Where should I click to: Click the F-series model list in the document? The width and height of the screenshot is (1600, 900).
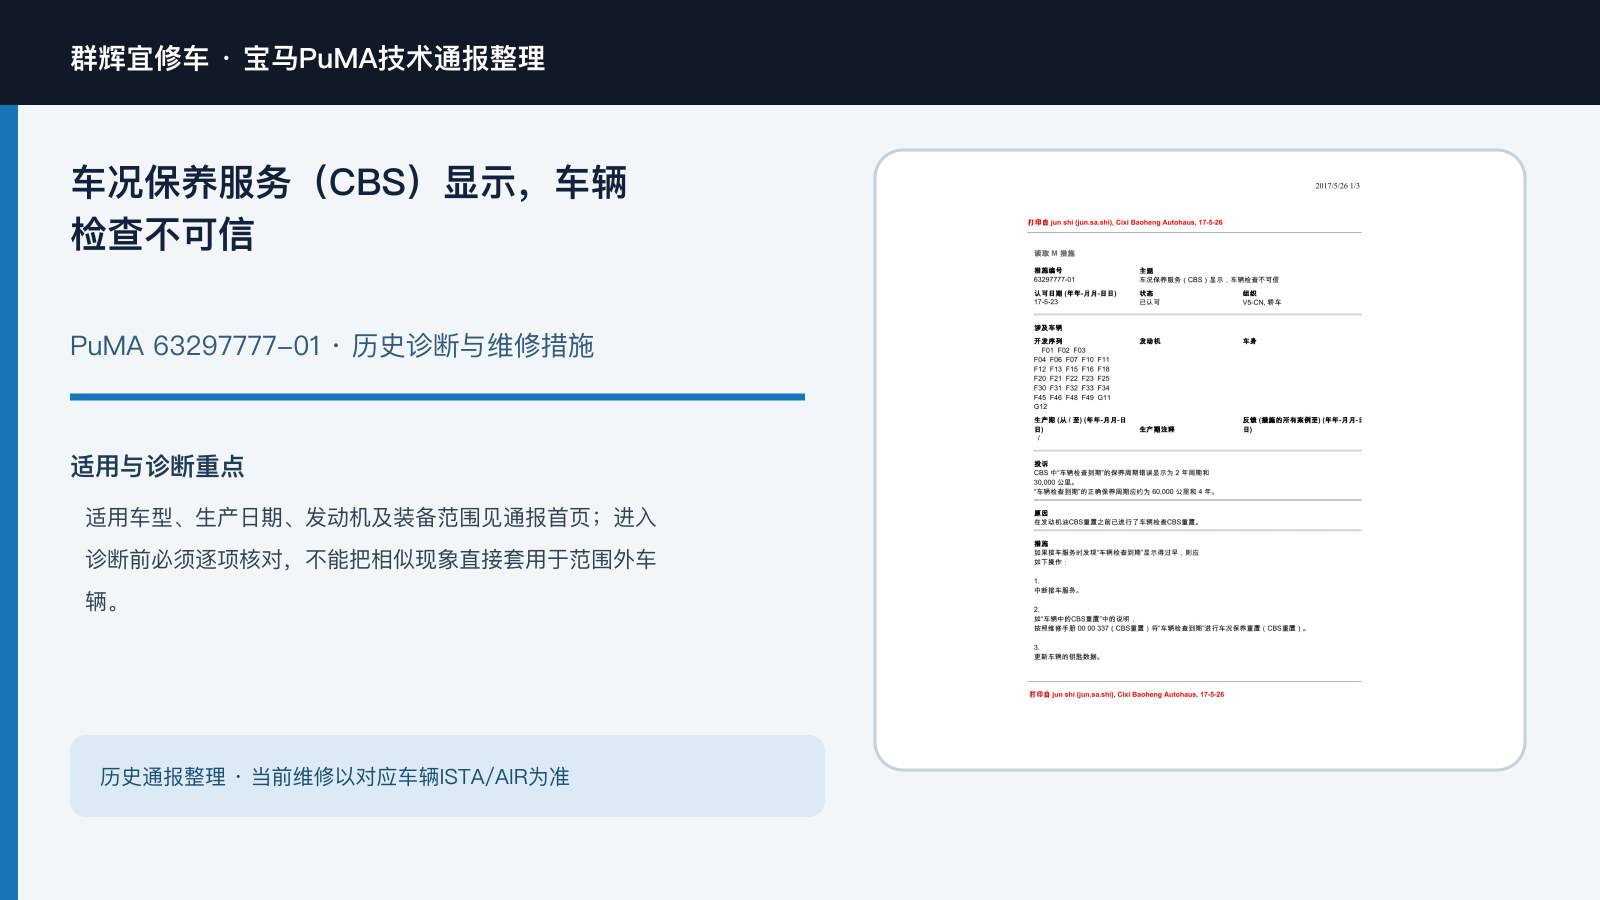pos(1072,379)
